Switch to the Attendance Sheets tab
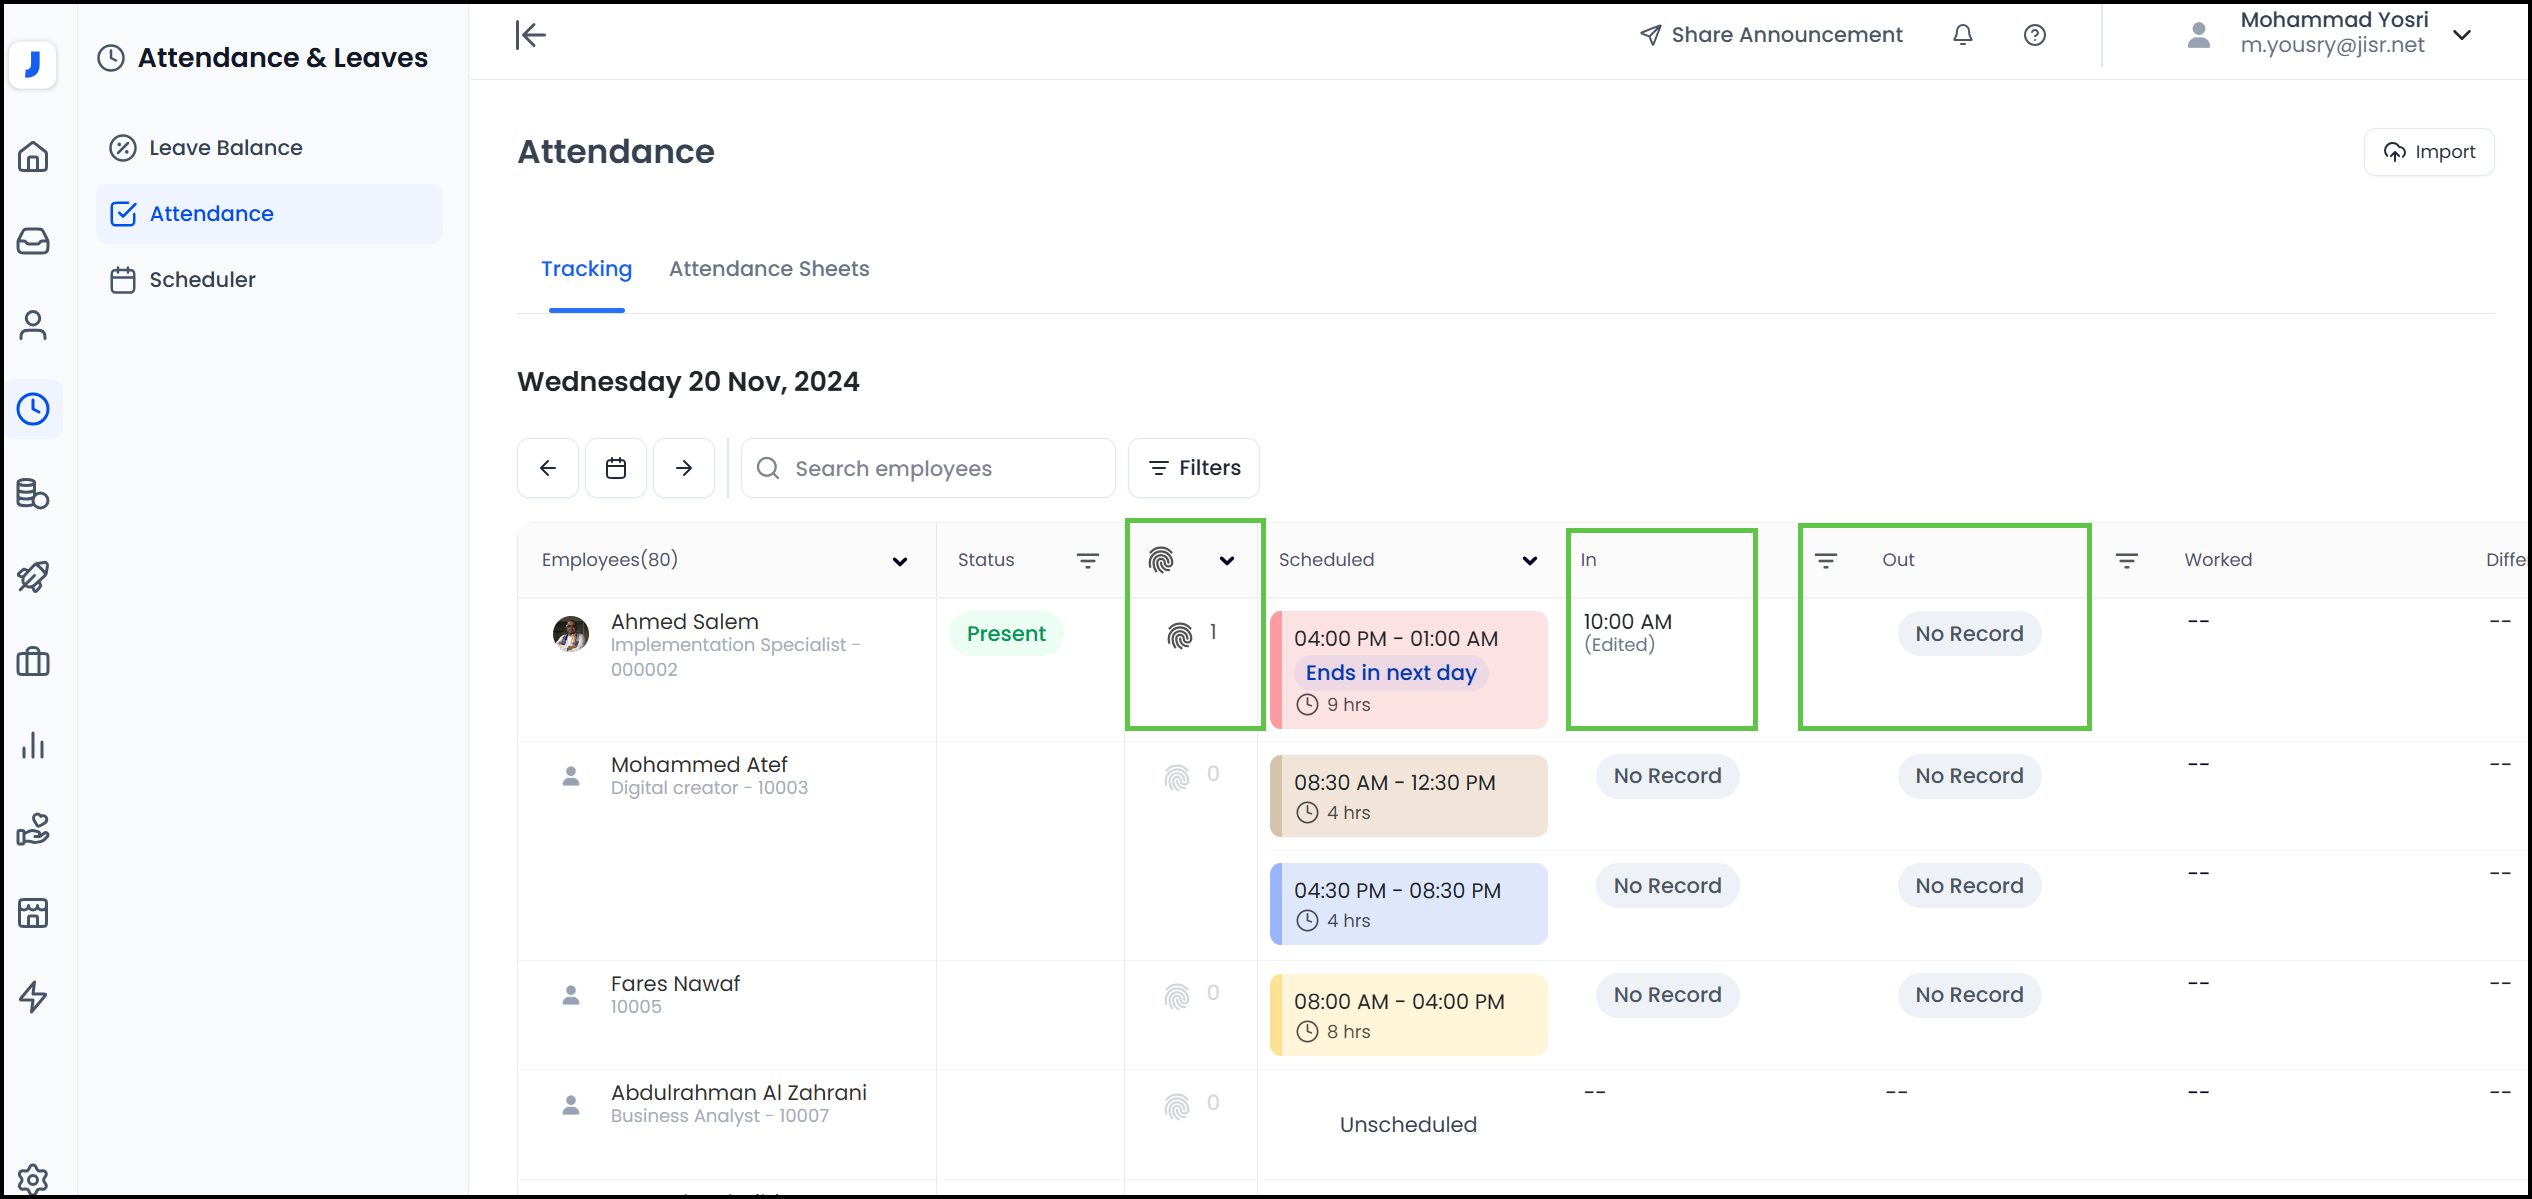This screenshot has height=1199, width=2532. pos(769,269)
